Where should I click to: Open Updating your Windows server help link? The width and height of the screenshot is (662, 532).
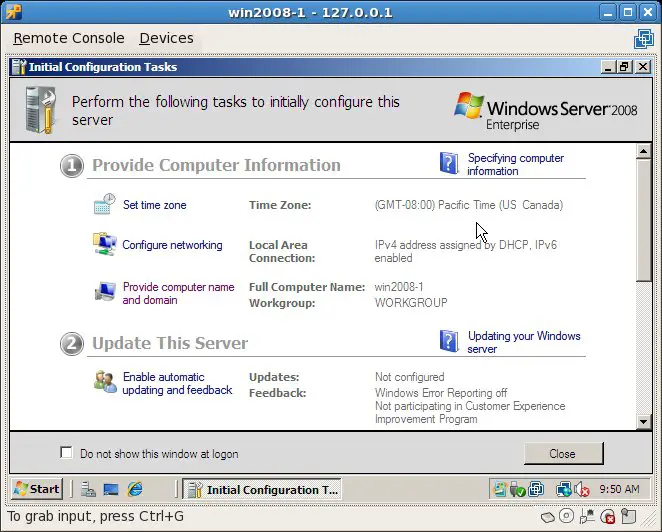click(x=524, y=342)
